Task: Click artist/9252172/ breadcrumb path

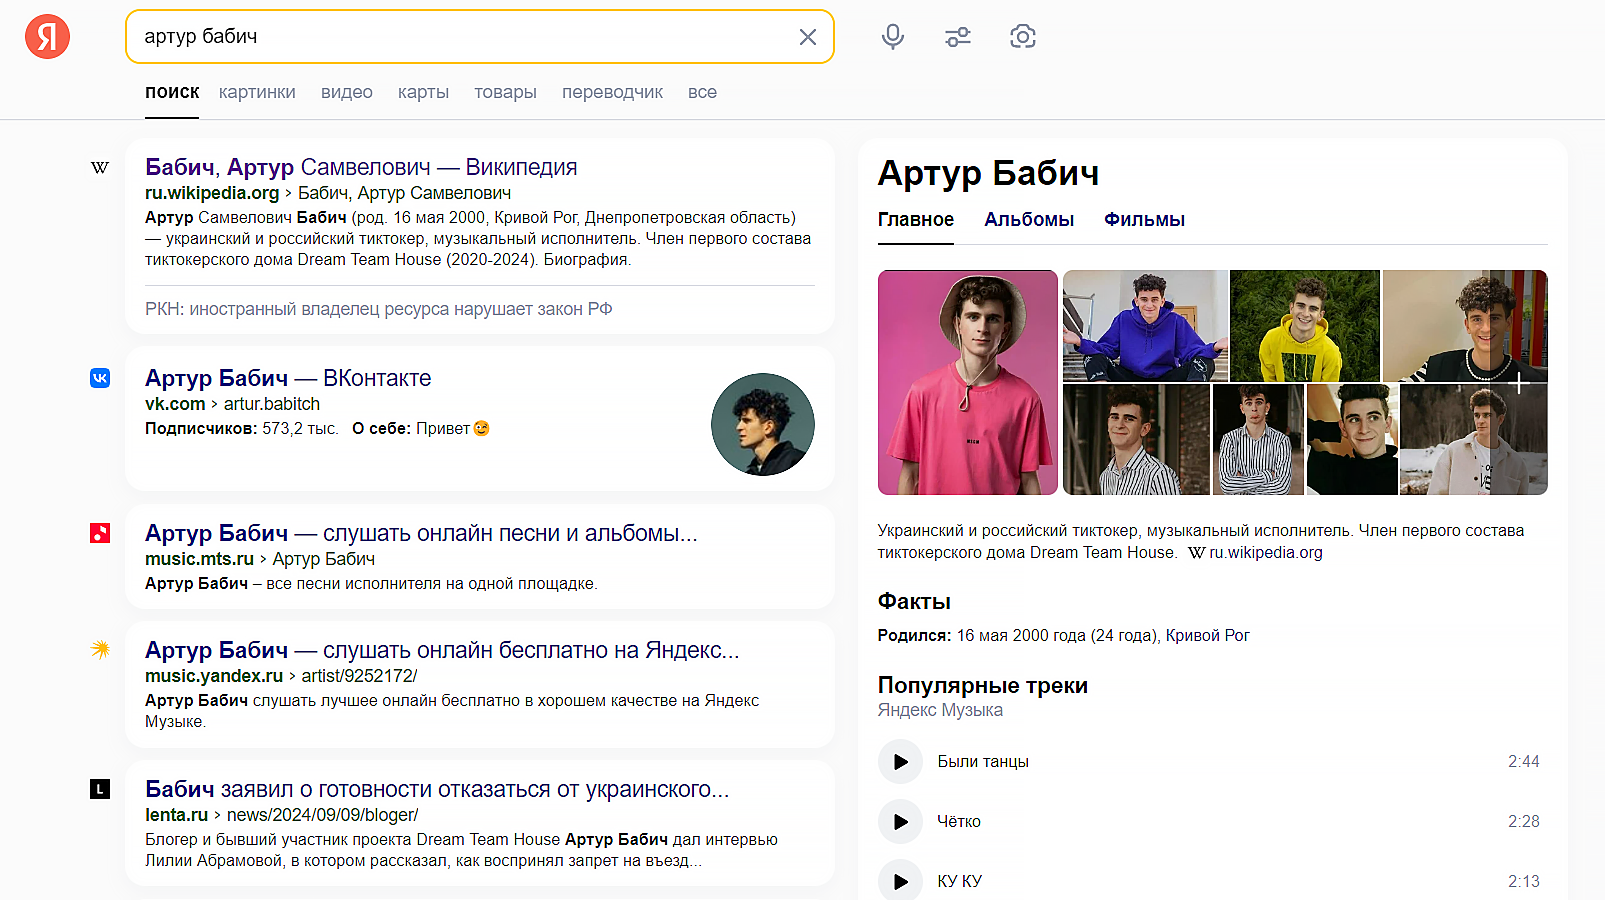Action: 359,676
